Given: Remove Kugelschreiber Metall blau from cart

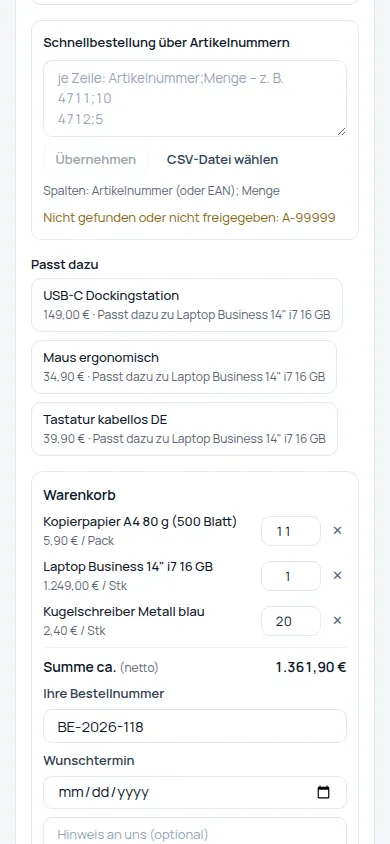Looking at the screenshot, I should (337, 621).
